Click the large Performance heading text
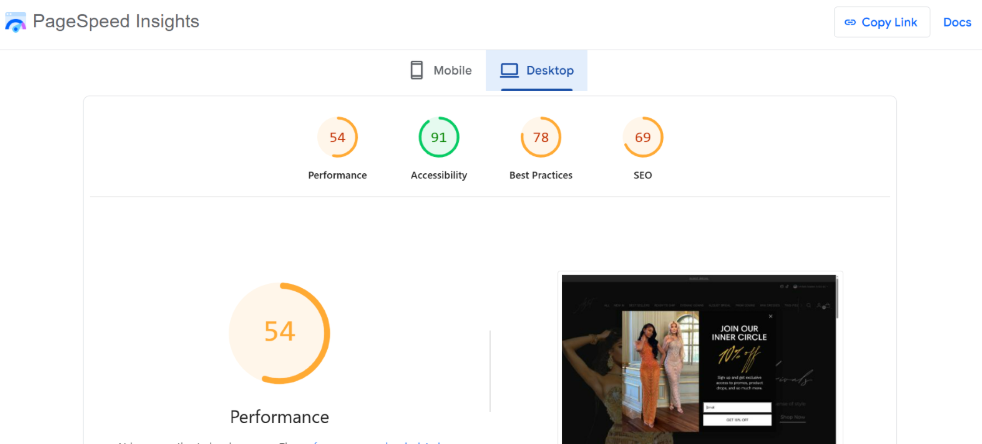The width and height of the screenshot is (982, 444). click(279, 417)
